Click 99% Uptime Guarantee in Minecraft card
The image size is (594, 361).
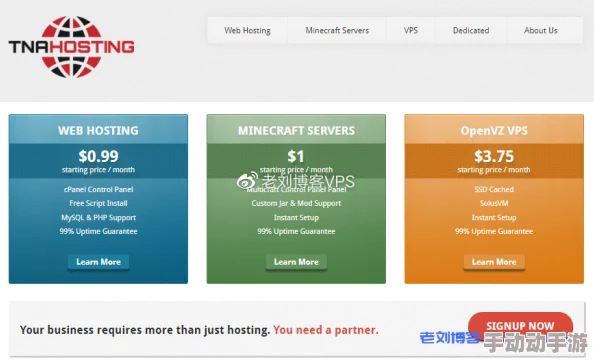[x=296, y=231]
